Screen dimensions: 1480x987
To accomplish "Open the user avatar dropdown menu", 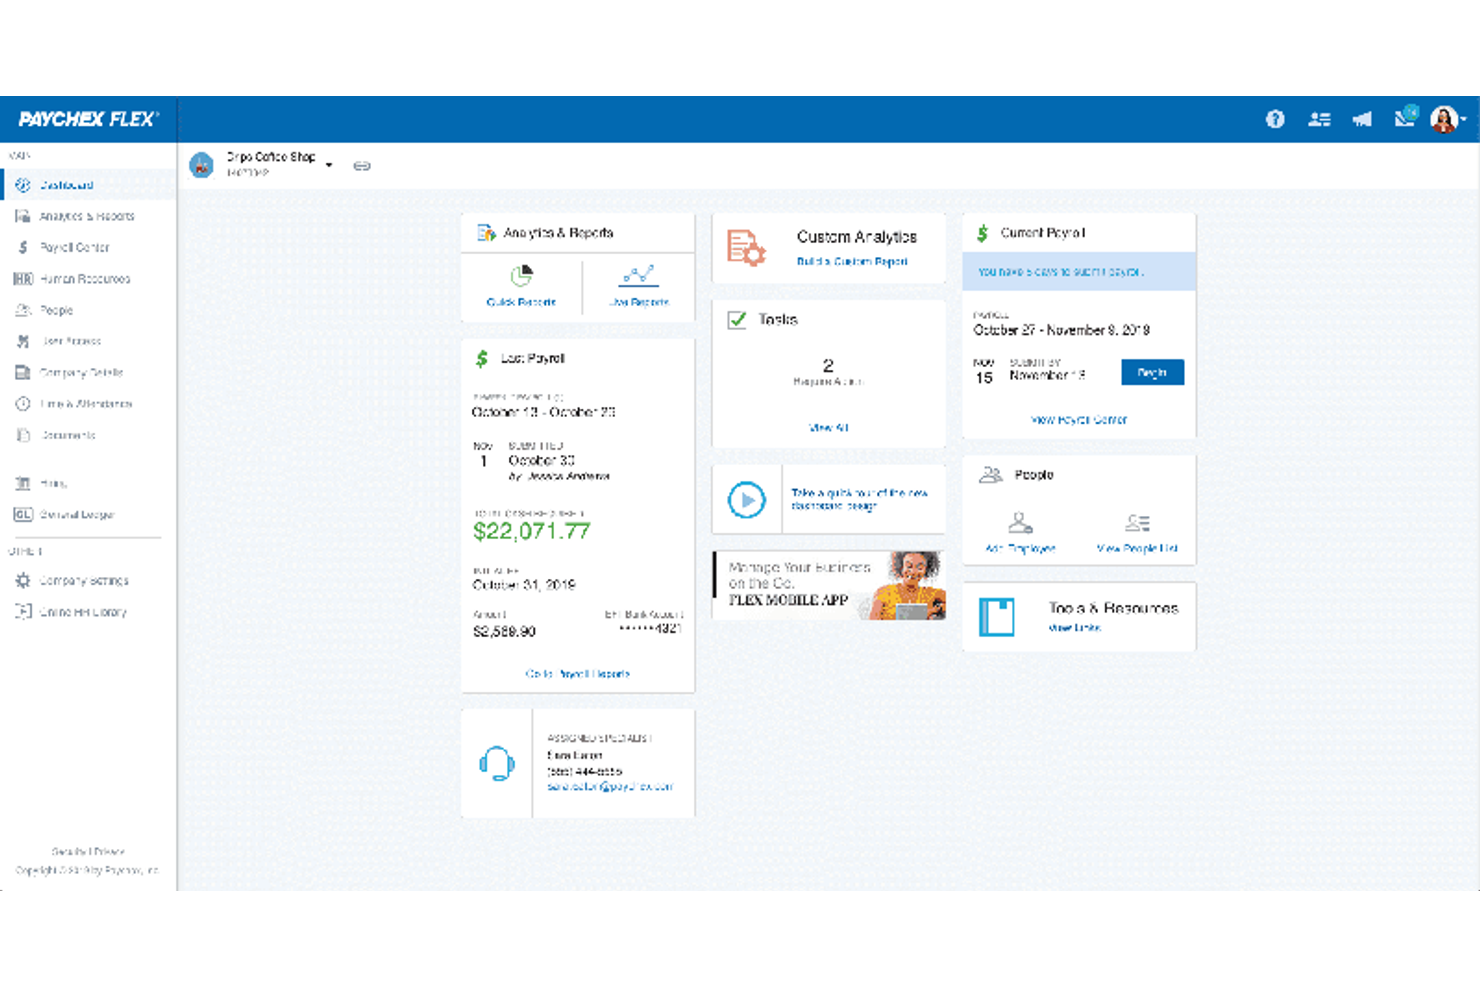I will [x=1445, y=119].
